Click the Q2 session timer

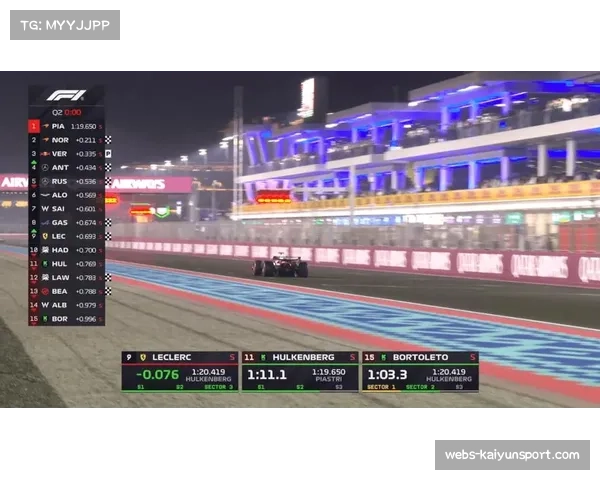click(x=66, y=112)
